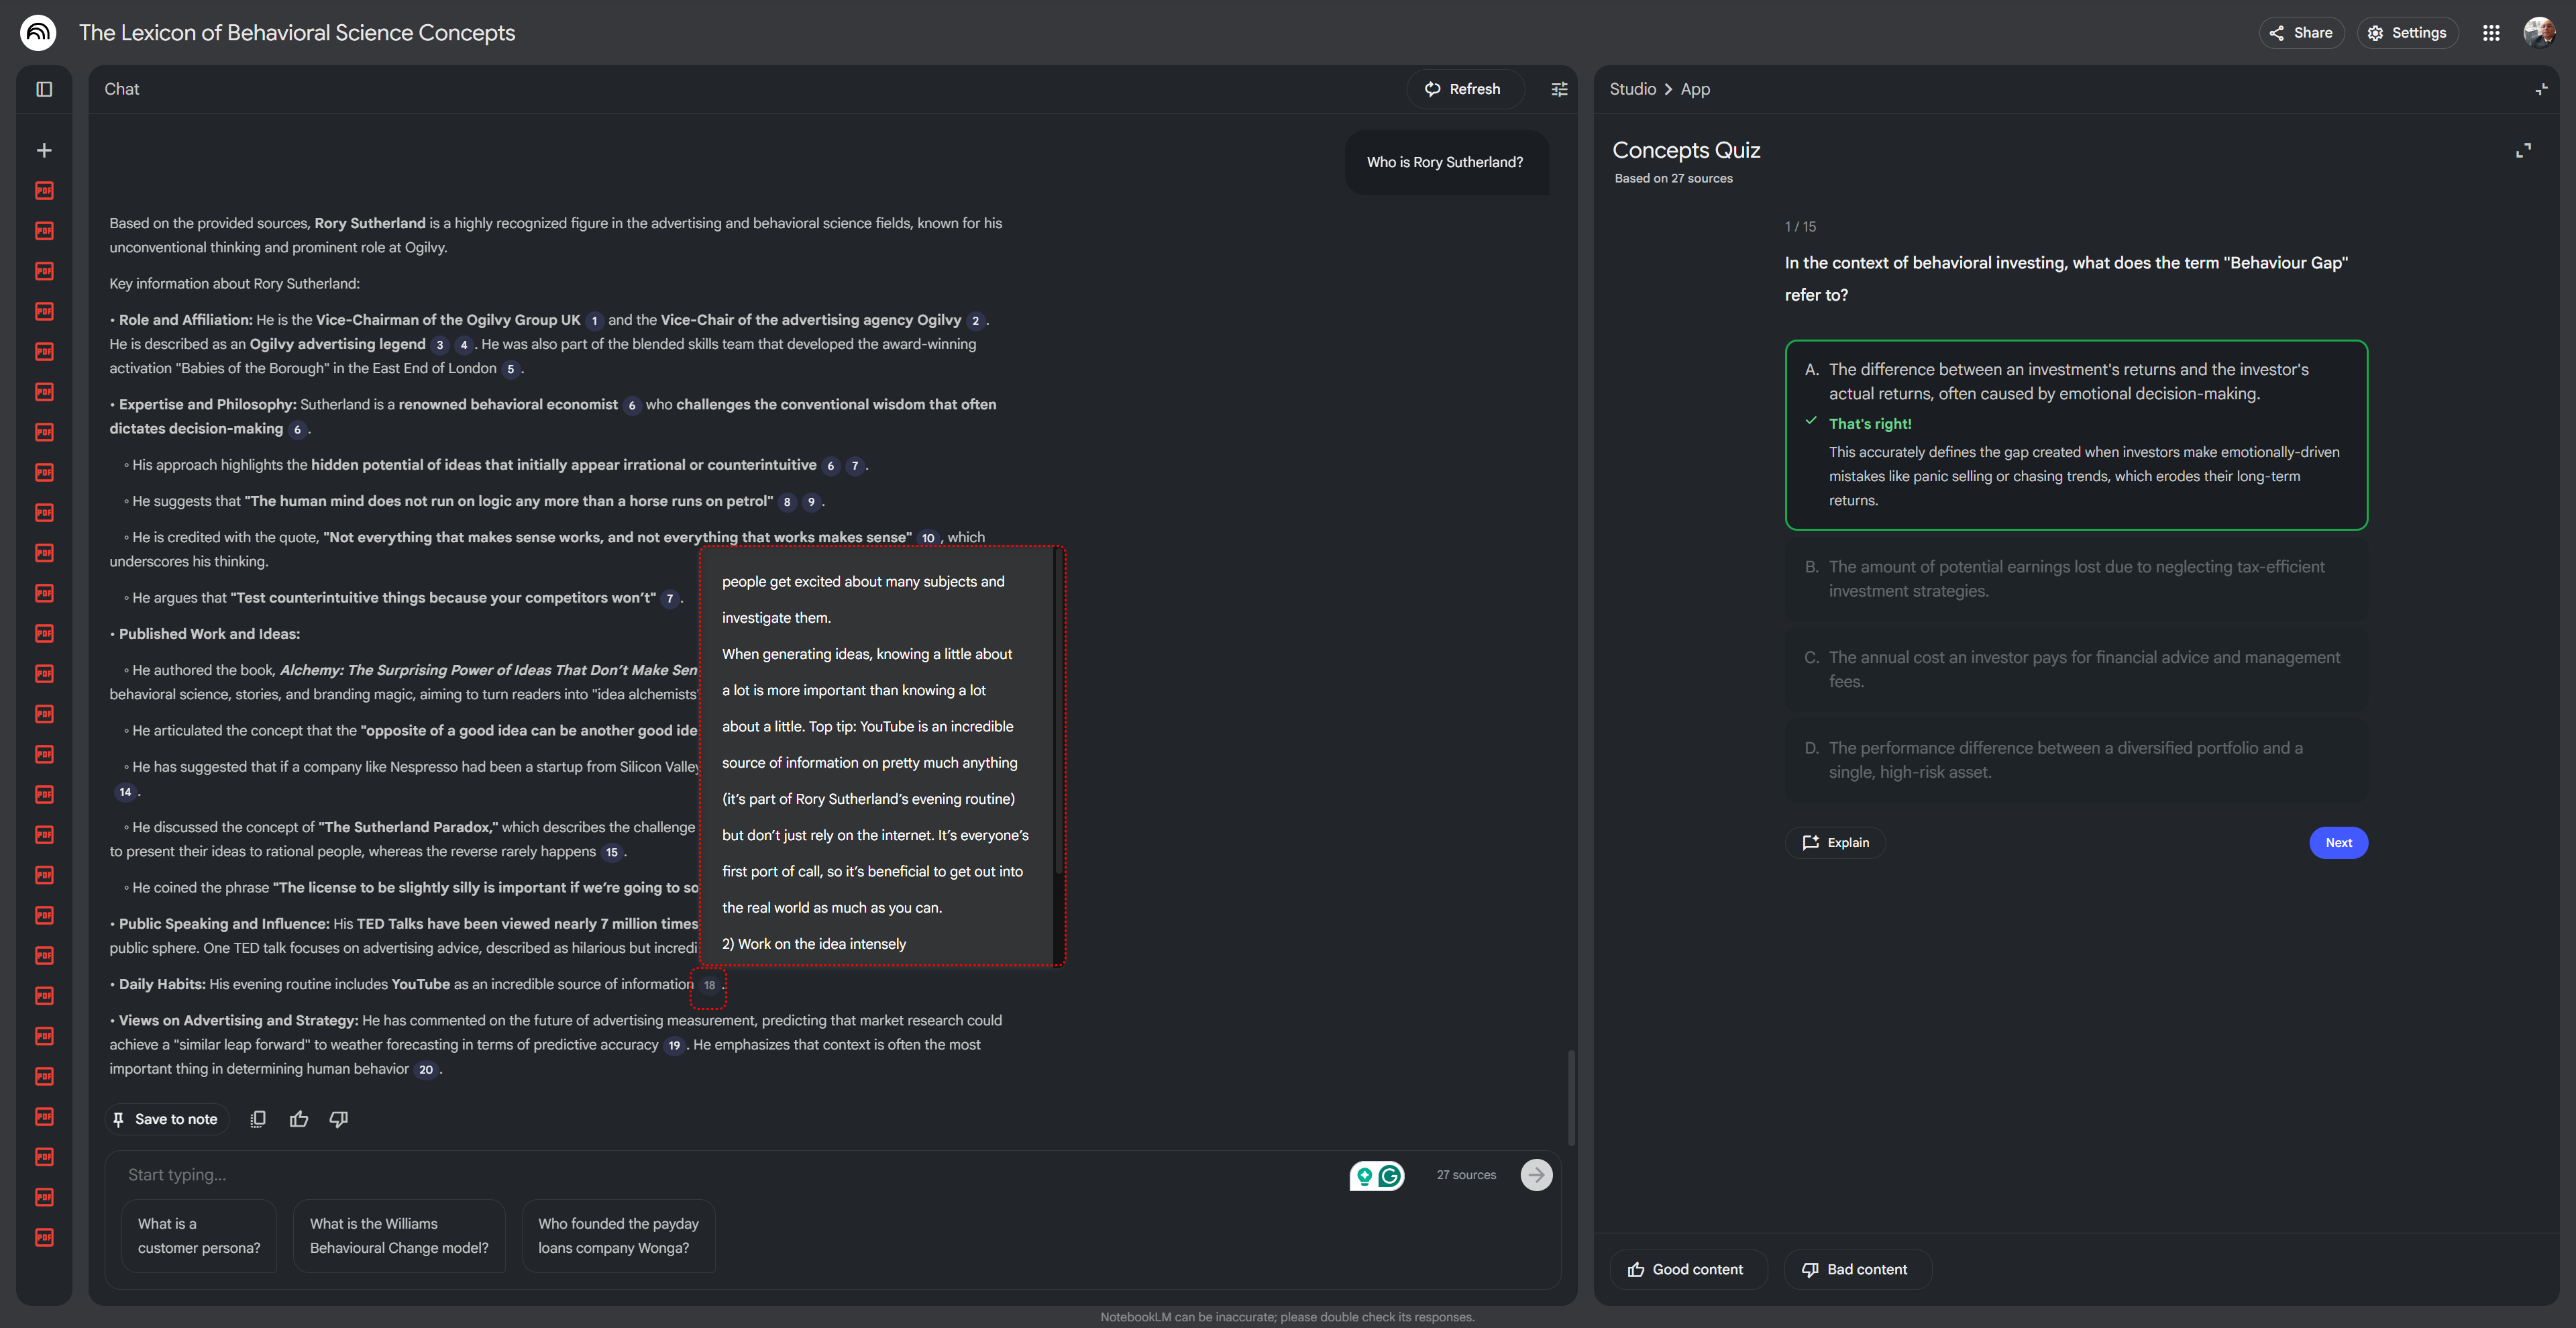2576x1328 pixels.
Task: Open the 27 sources selector
Action: [x=1466, y=1175]
